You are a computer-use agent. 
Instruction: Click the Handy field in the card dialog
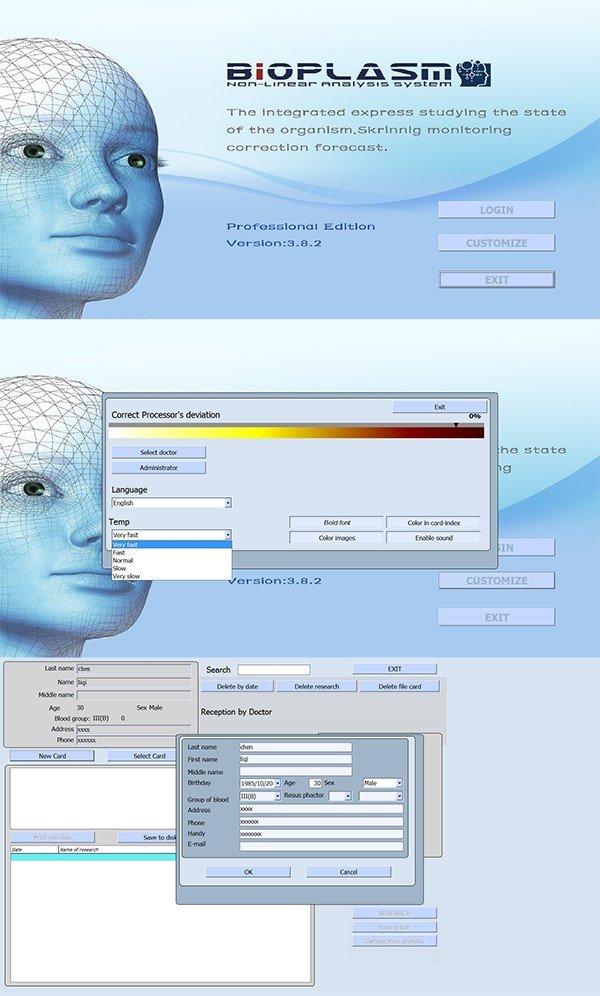321,834
